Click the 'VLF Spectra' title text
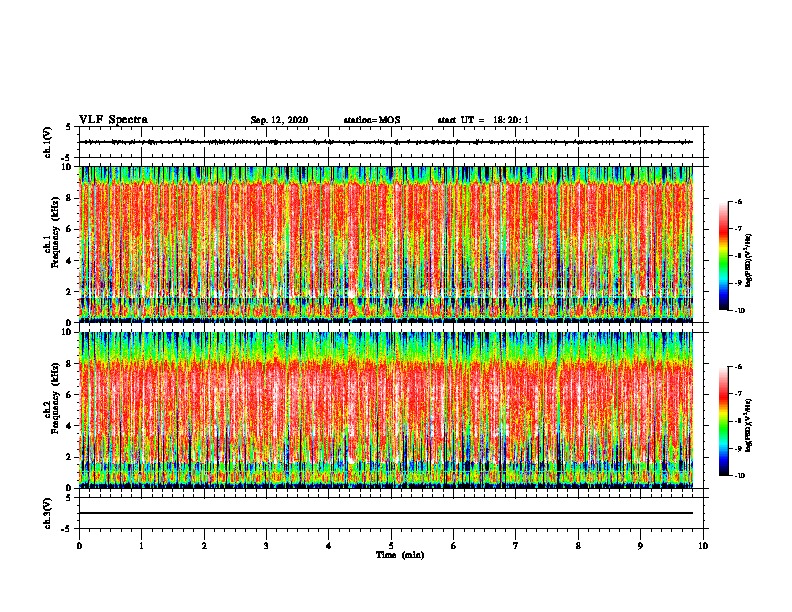Image resolution: width=792 pixels, height=612 pixels. (x=113, y=120)
